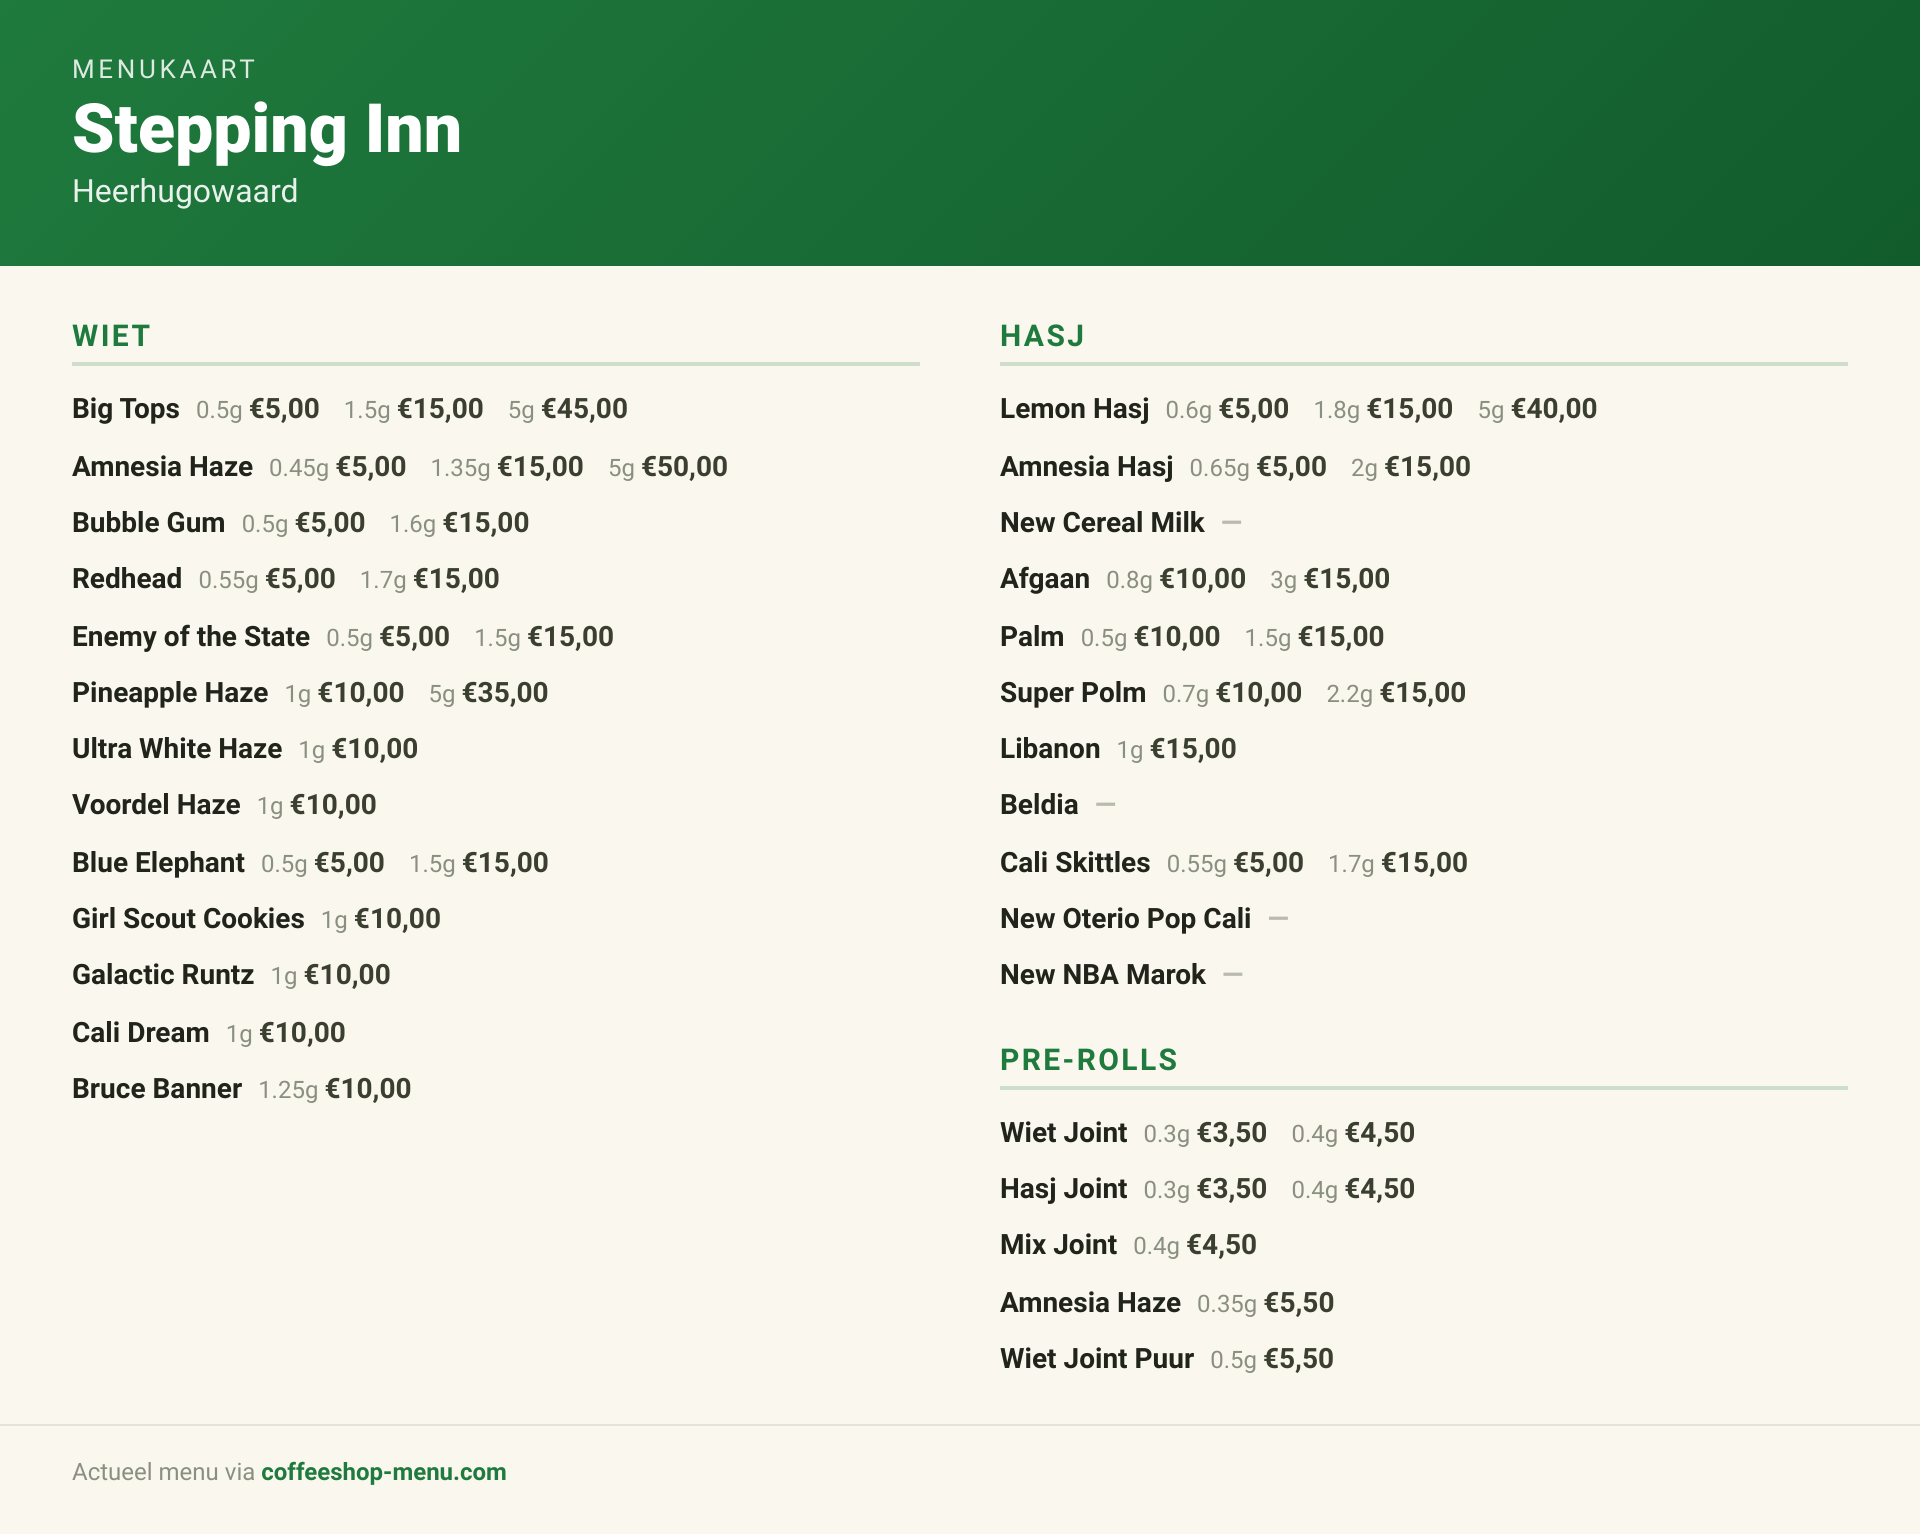Click the Redhead item
Viewport: 1920px width, 1534px height.
click(127, 579)
